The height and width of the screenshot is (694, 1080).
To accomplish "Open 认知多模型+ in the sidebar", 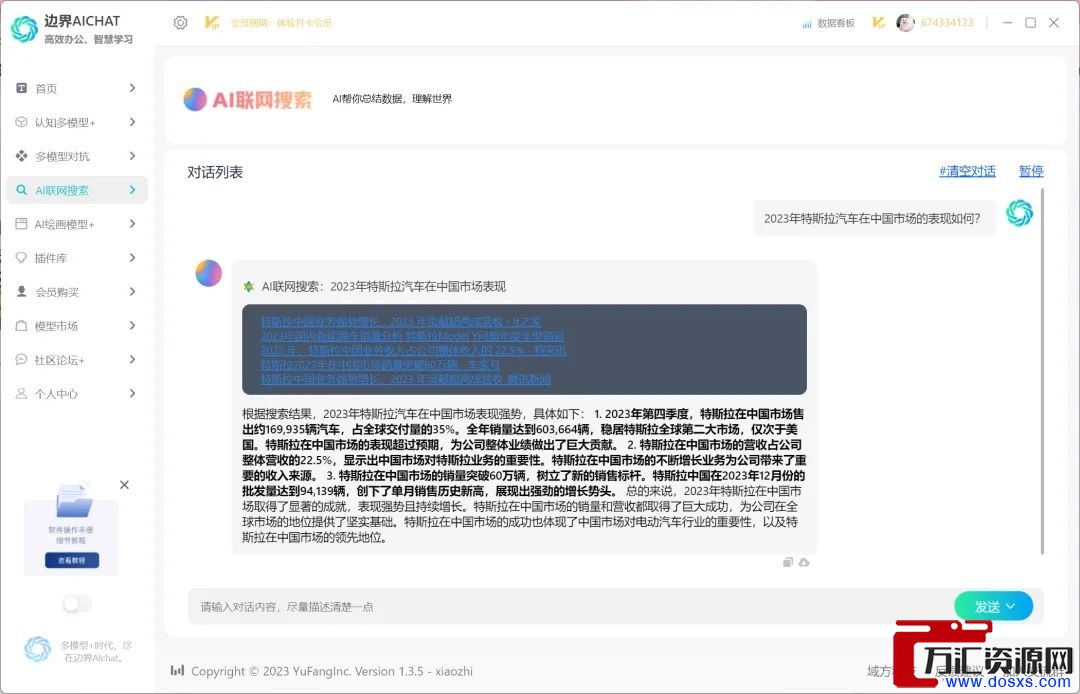I will (77, 122).
